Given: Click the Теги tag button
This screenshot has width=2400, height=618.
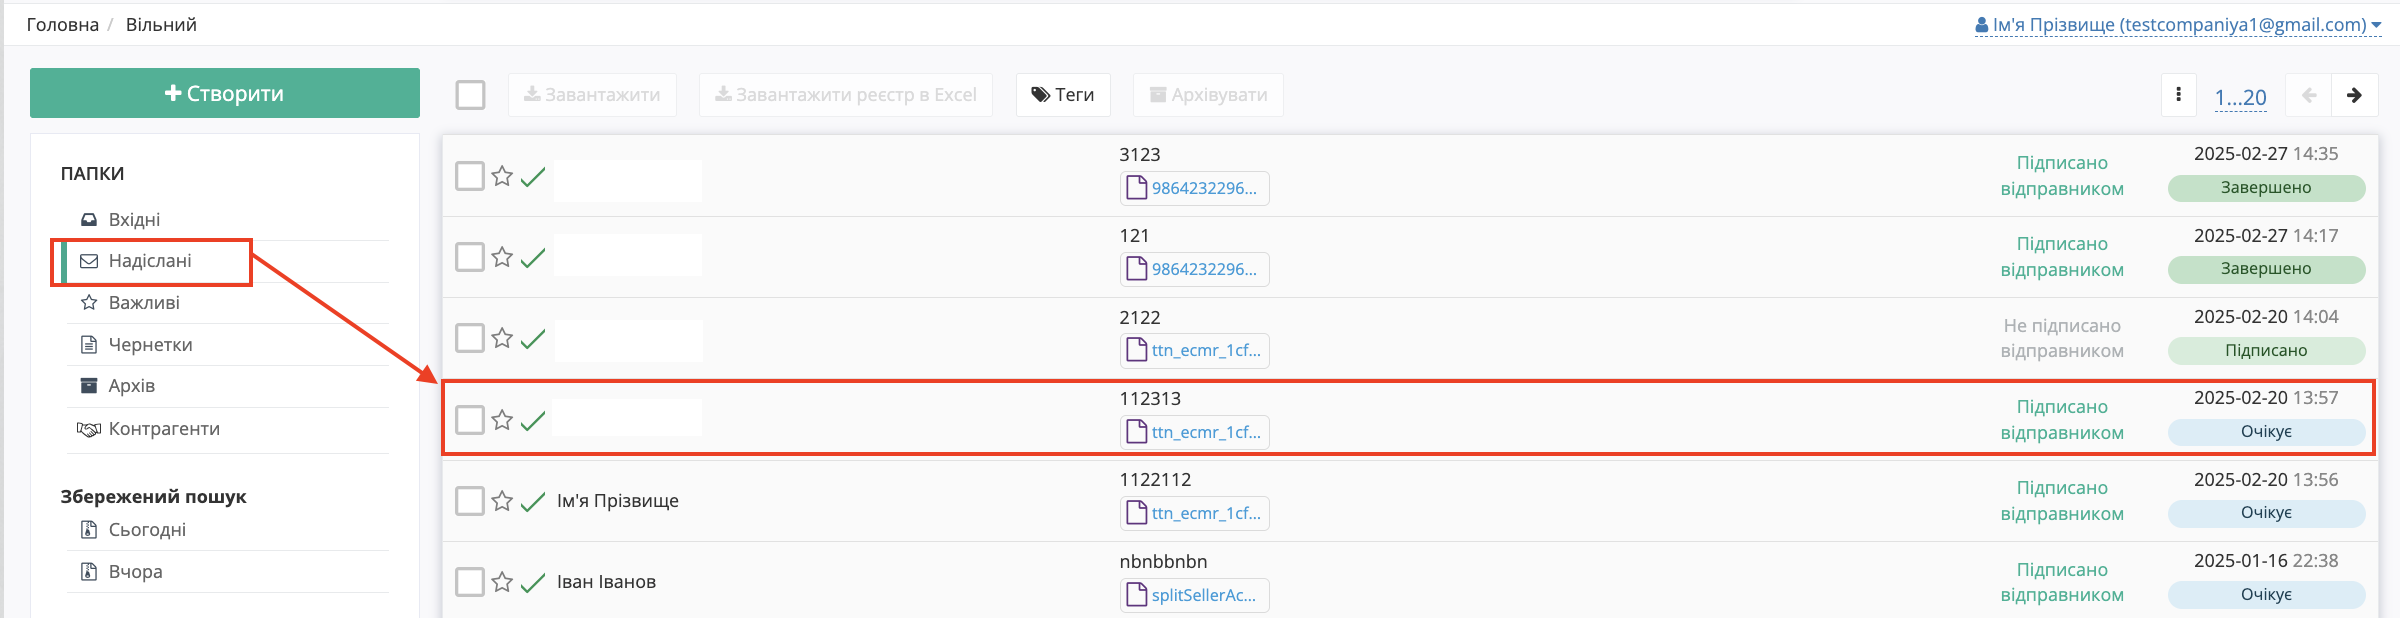Looking at the screenshot, I should tap(1063, 95).
